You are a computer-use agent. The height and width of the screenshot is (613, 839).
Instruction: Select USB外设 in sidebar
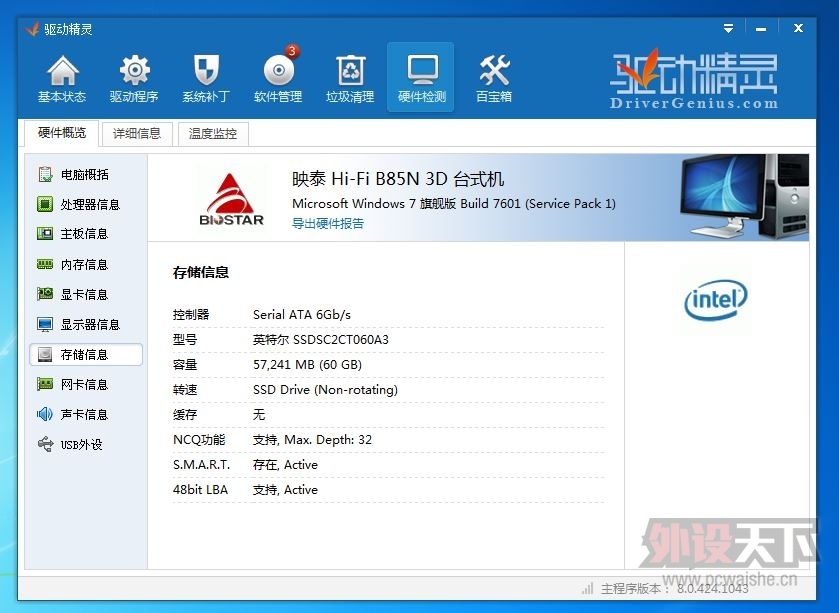coord(86,444)
